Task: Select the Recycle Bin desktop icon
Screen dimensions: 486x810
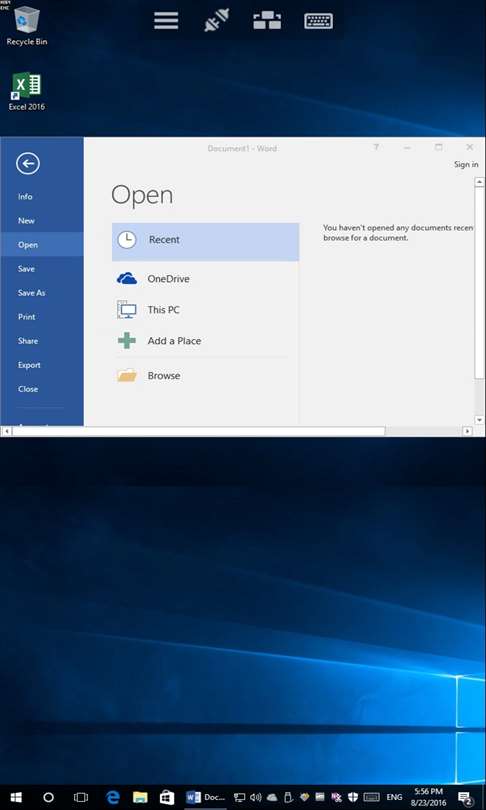Action: tap(27, 26)
